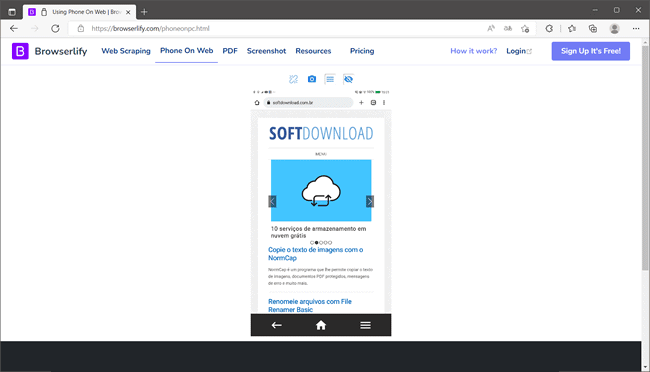Open a new browser tab
The height and width of the screenshot is (372, 650).
144,12
